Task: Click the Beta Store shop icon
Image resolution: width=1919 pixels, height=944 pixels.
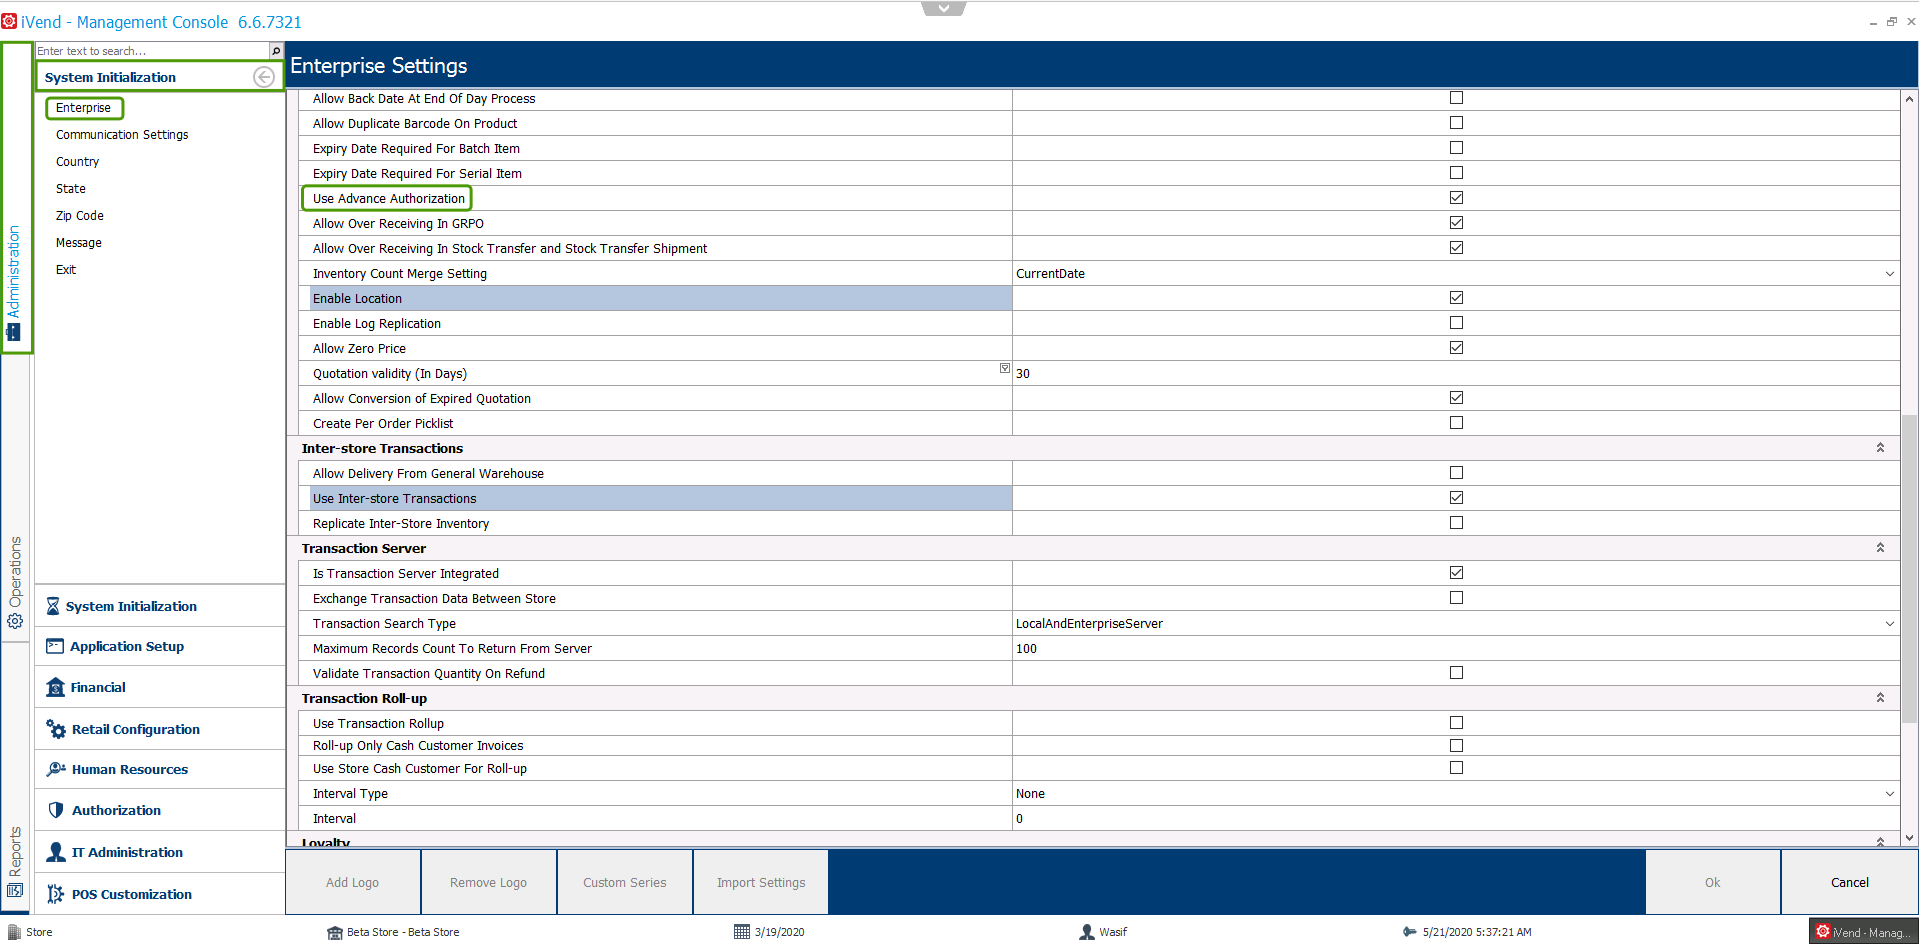Action: (335, 932)
